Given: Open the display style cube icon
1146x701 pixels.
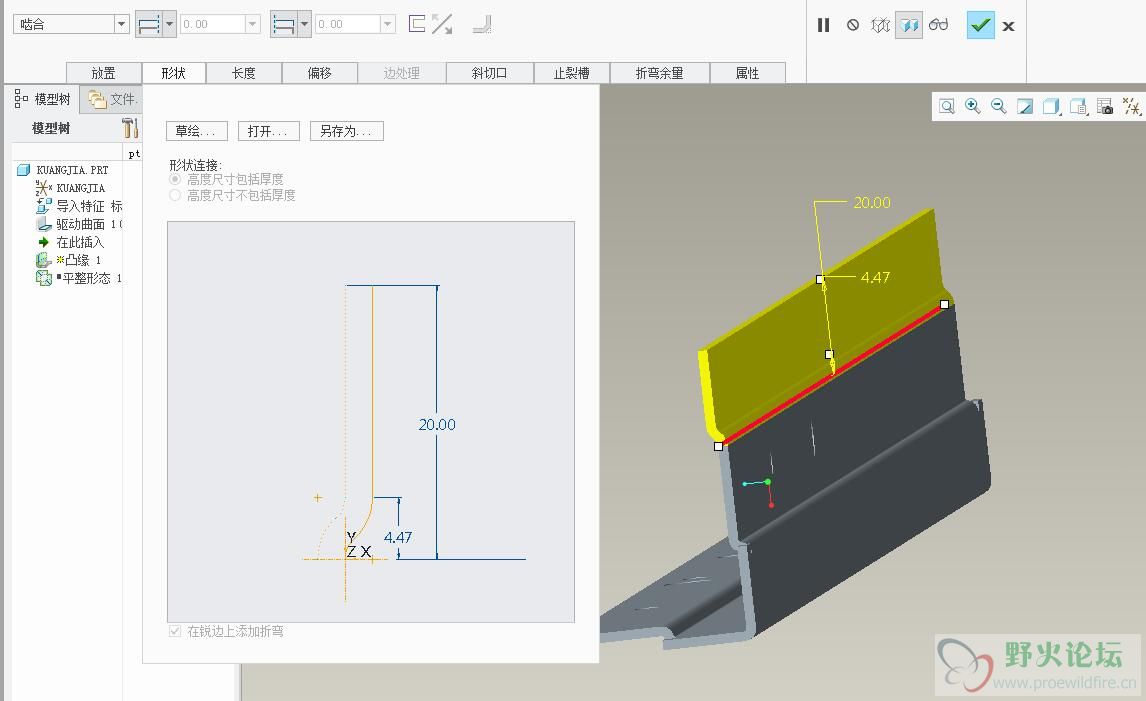Looking at the screenshot, I should (x=1052, y=107).
